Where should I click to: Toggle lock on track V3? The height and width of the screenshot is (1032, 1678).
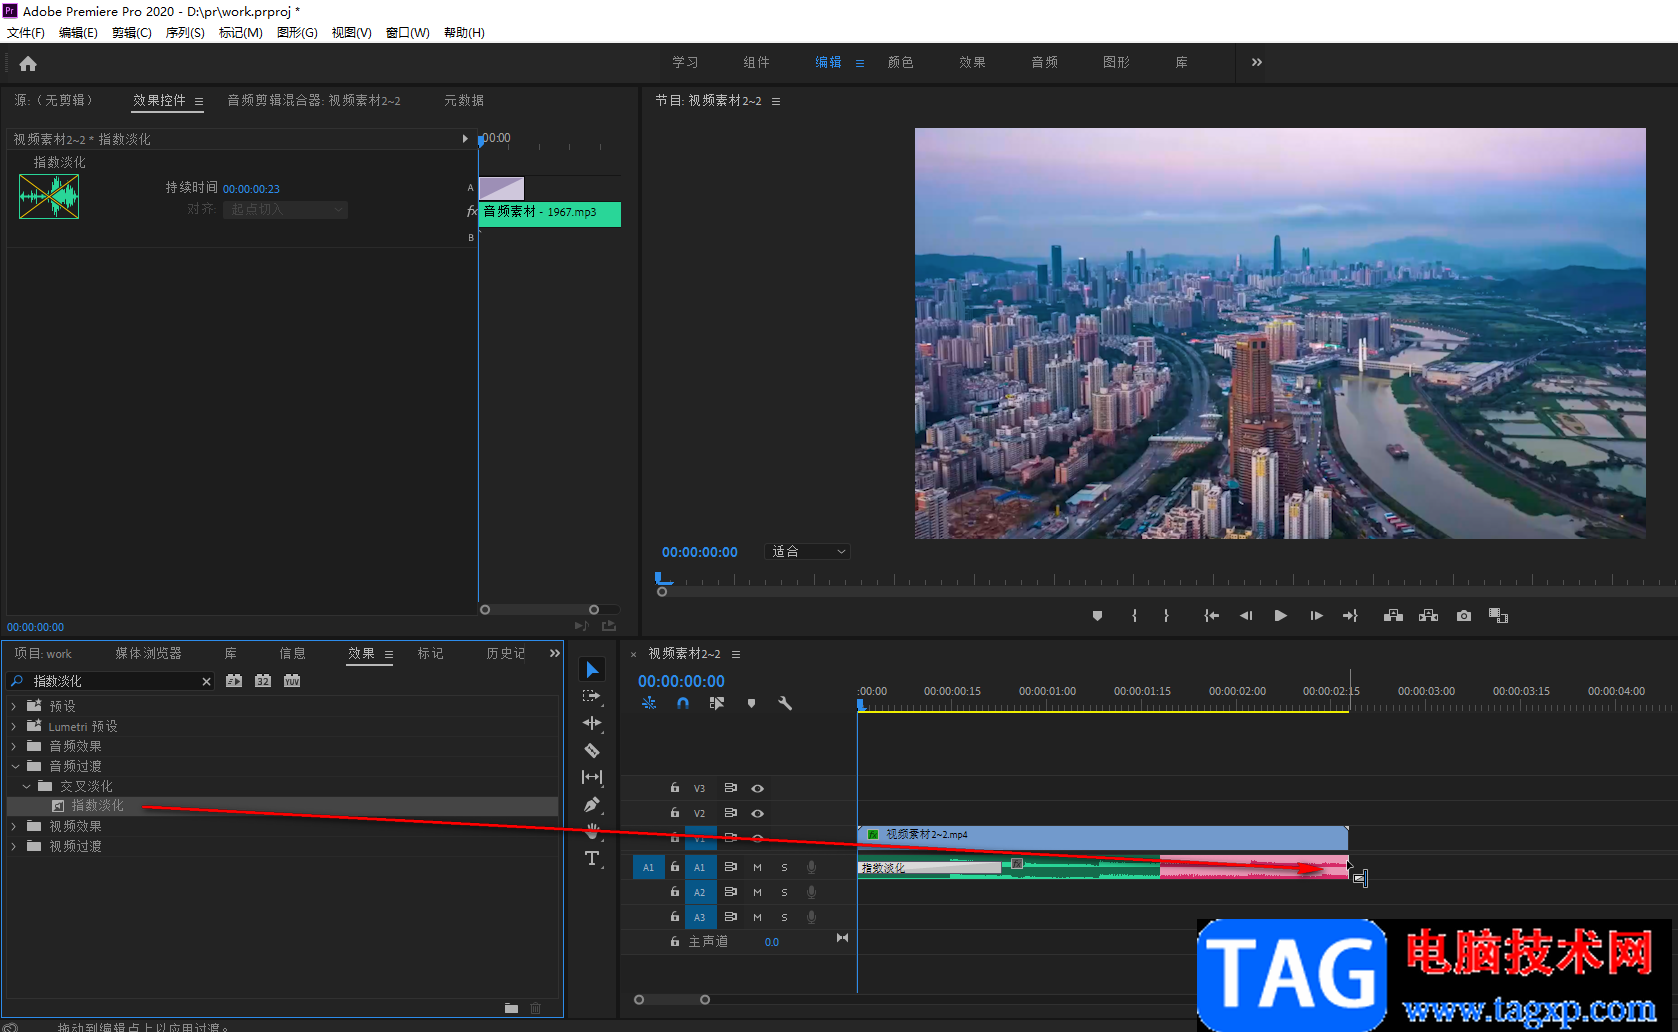[x=675, y=788]
